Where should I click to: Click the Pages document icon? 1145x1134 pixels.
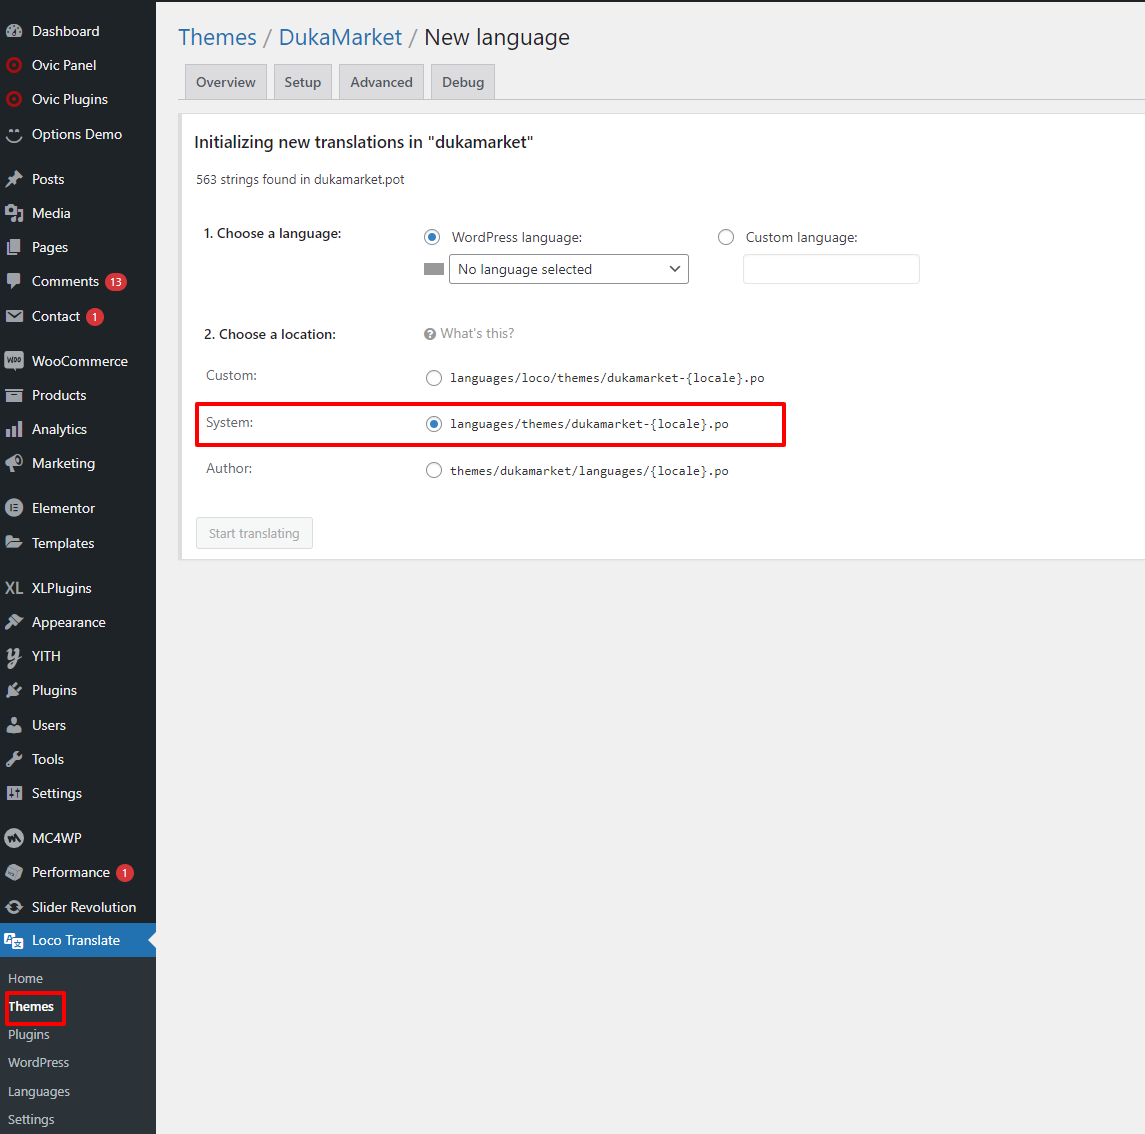[x=14, y=248]
